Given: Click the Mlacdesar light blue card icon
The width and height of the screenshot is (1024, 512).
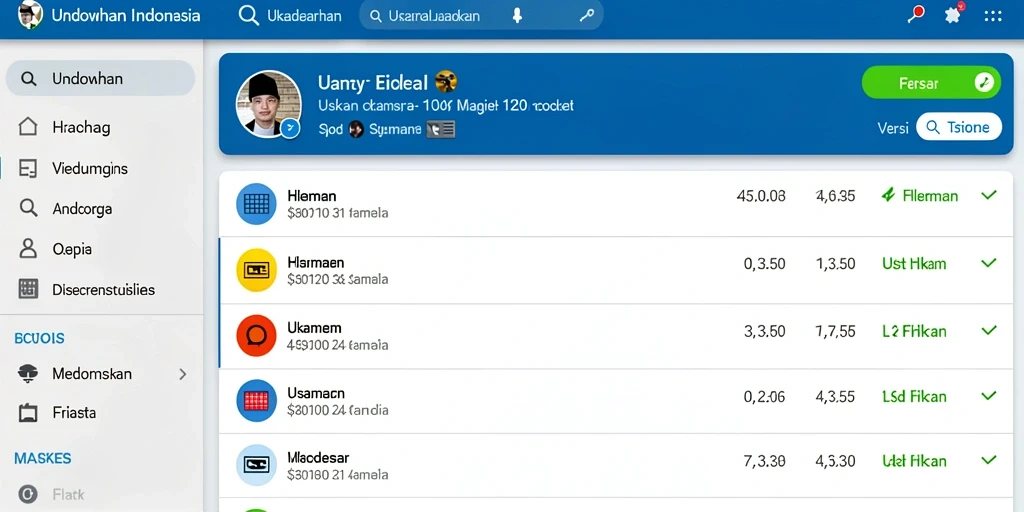Looking at the screenshot, I should click(x=256, y=465).
